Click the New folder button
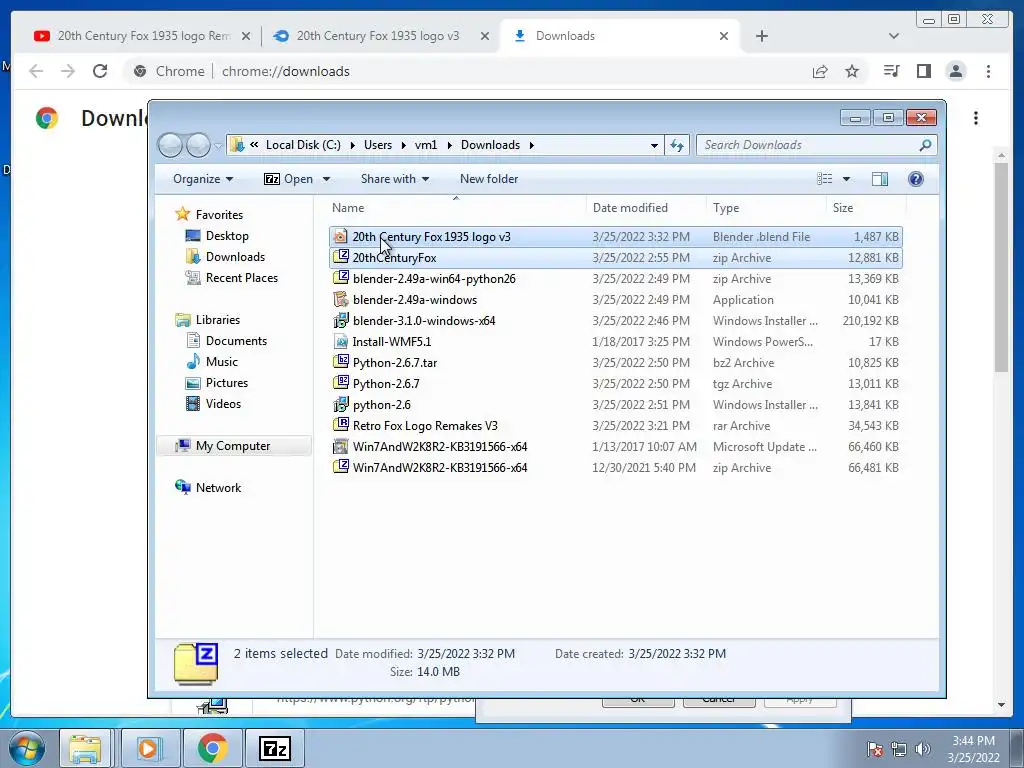Screen dimensions: 1024x768 (x=488, y=179)
